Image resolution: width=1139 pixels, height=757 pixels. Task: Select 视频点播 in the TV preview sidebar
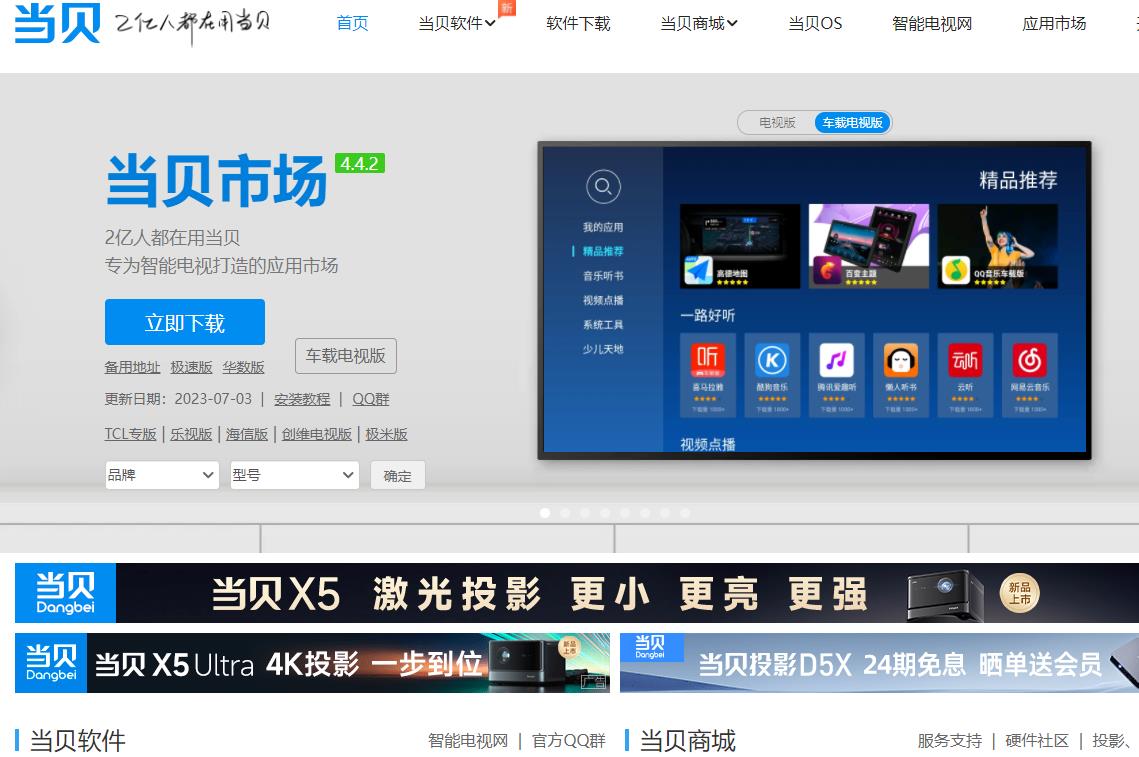tap(603, 300)
